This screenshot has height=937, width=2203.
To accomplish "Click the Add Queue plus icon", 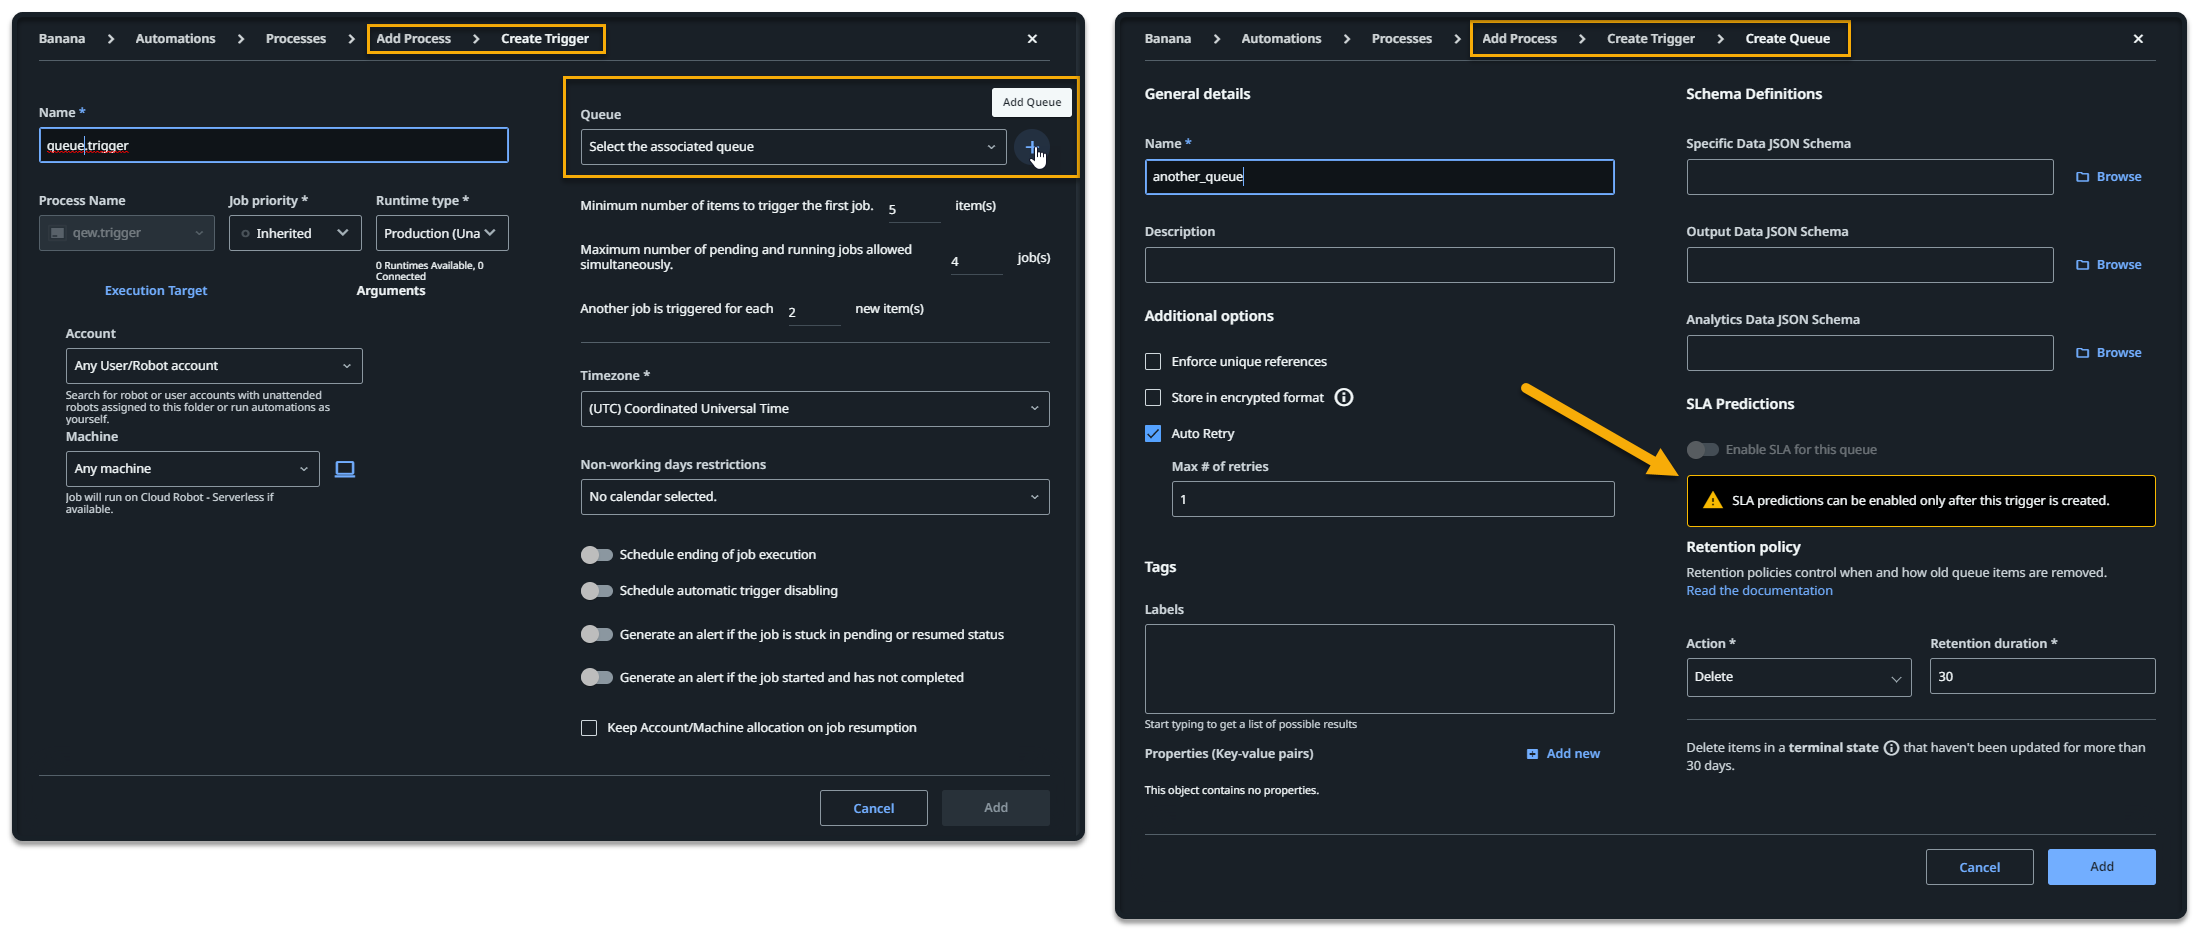I will 1034,147.
